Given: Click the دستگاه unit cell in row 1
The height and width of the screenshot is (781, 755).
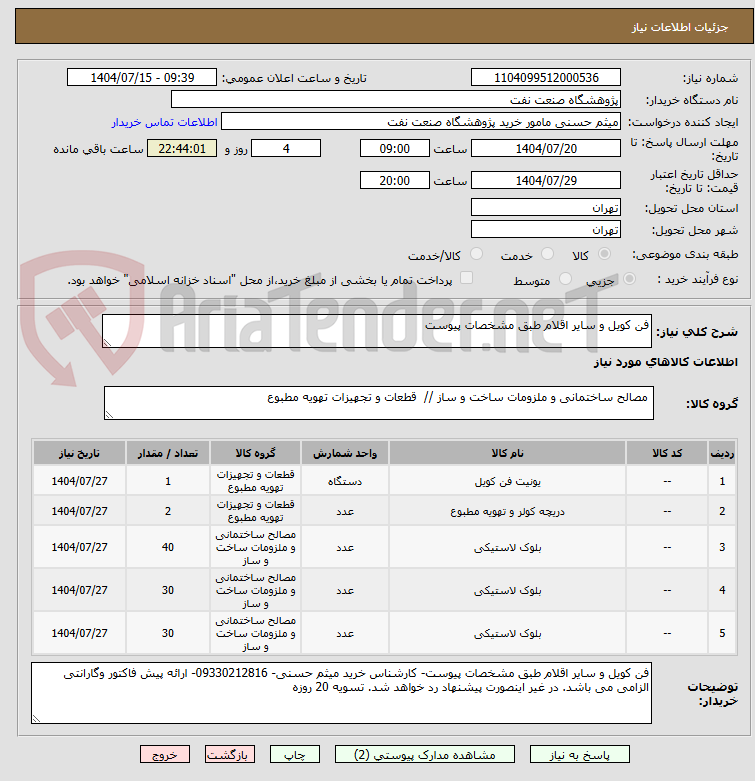Looking at the screenshot, I should [345, 481].
